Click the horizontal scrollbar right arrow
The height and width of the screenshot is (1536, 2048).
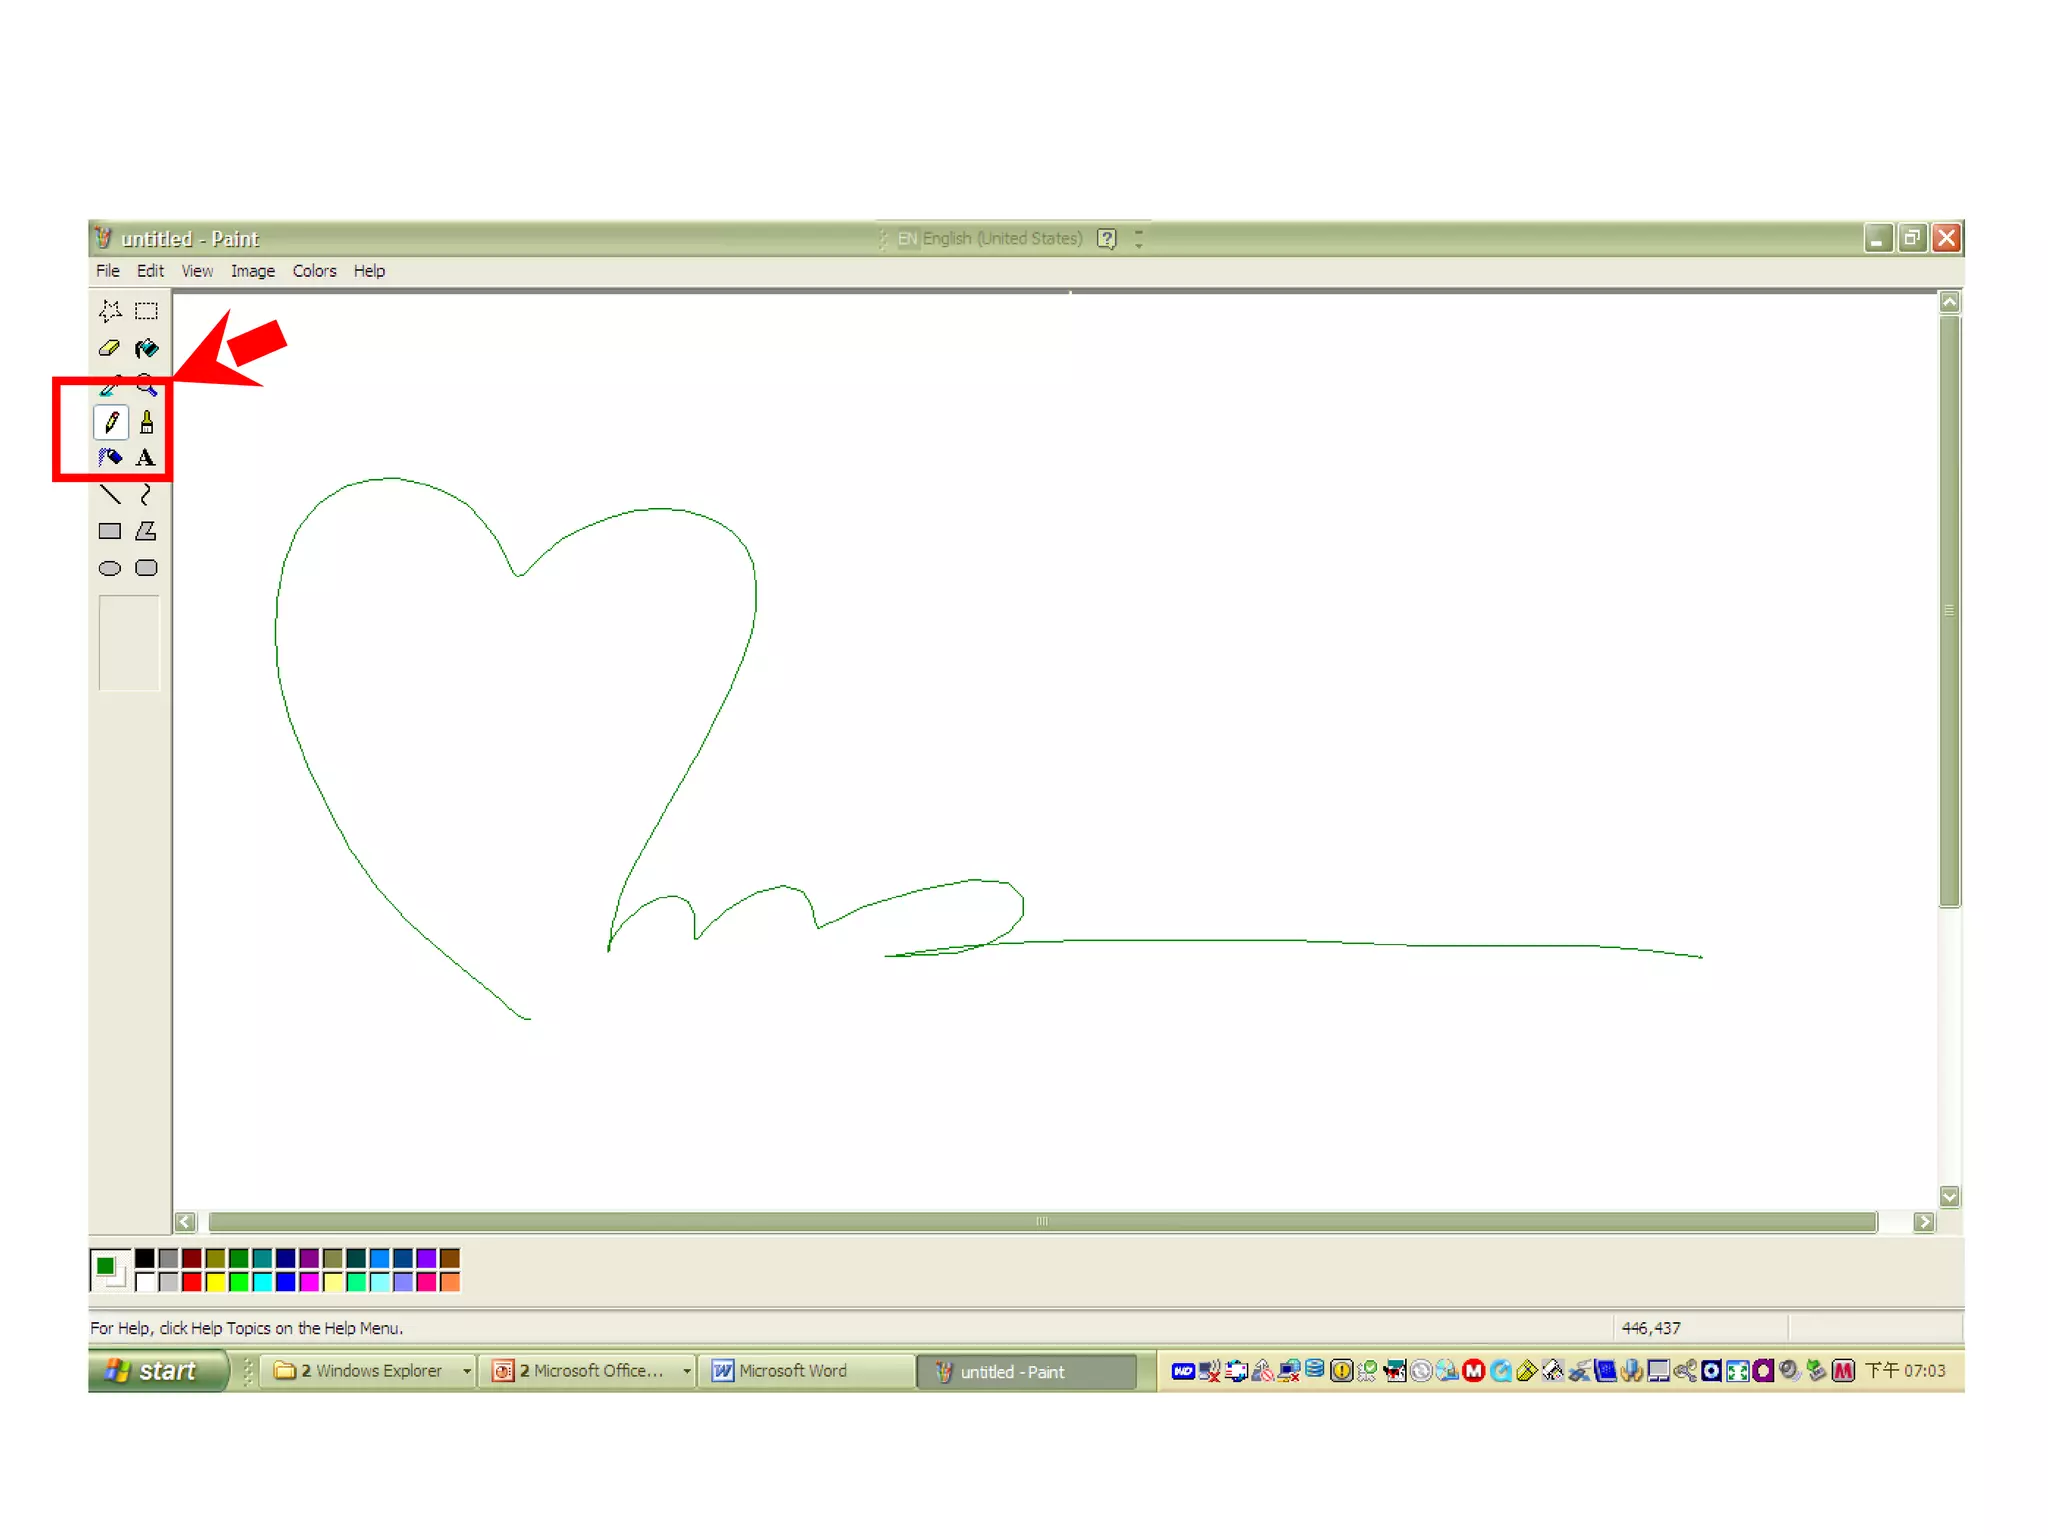tap(1924, 1222)
